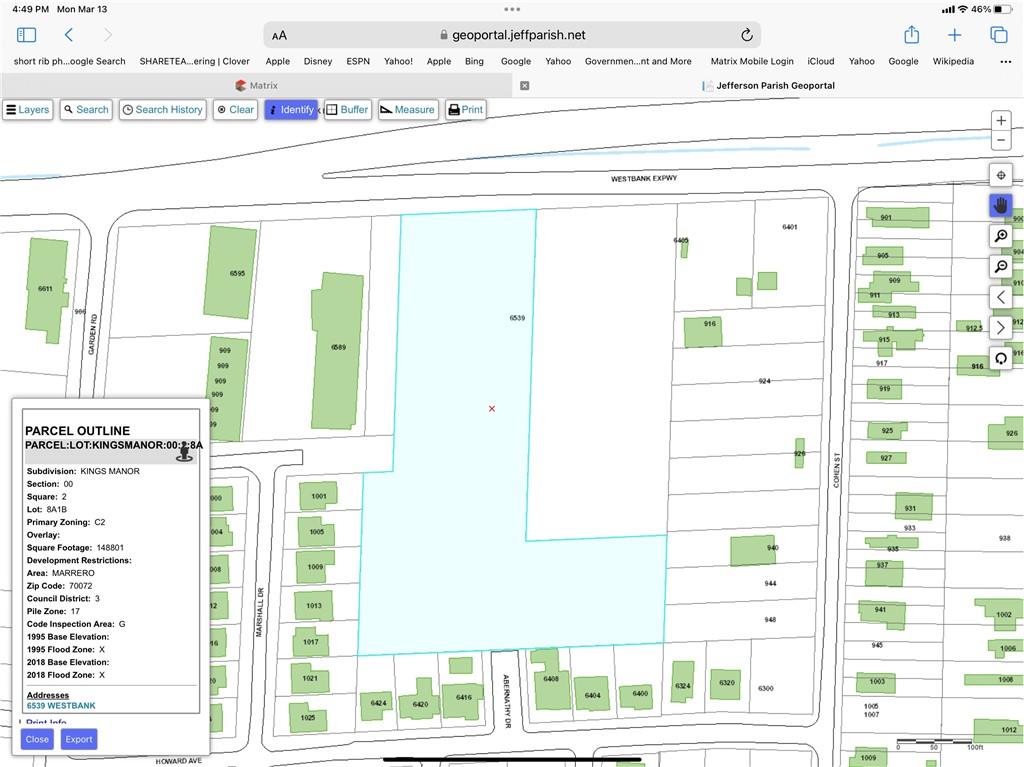Activate the pan hand tool
This screenshot has height=767, width=1024.
(x=1000, y=205)
